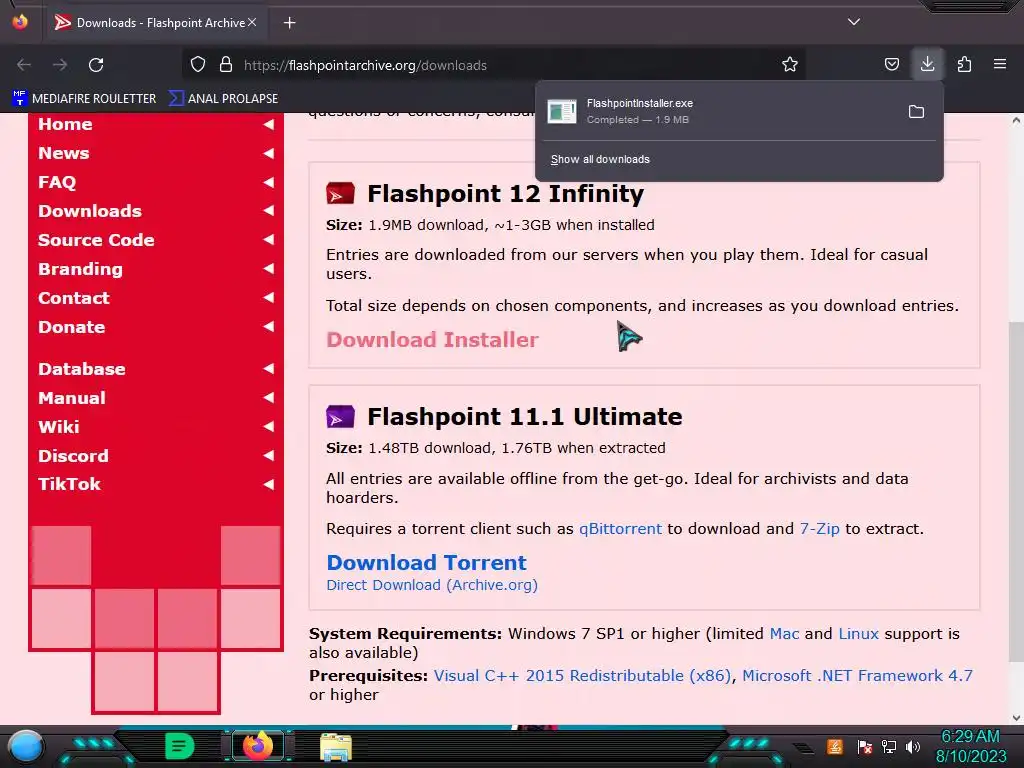Show hidden tray icons arrow

(x=804, y=748)
